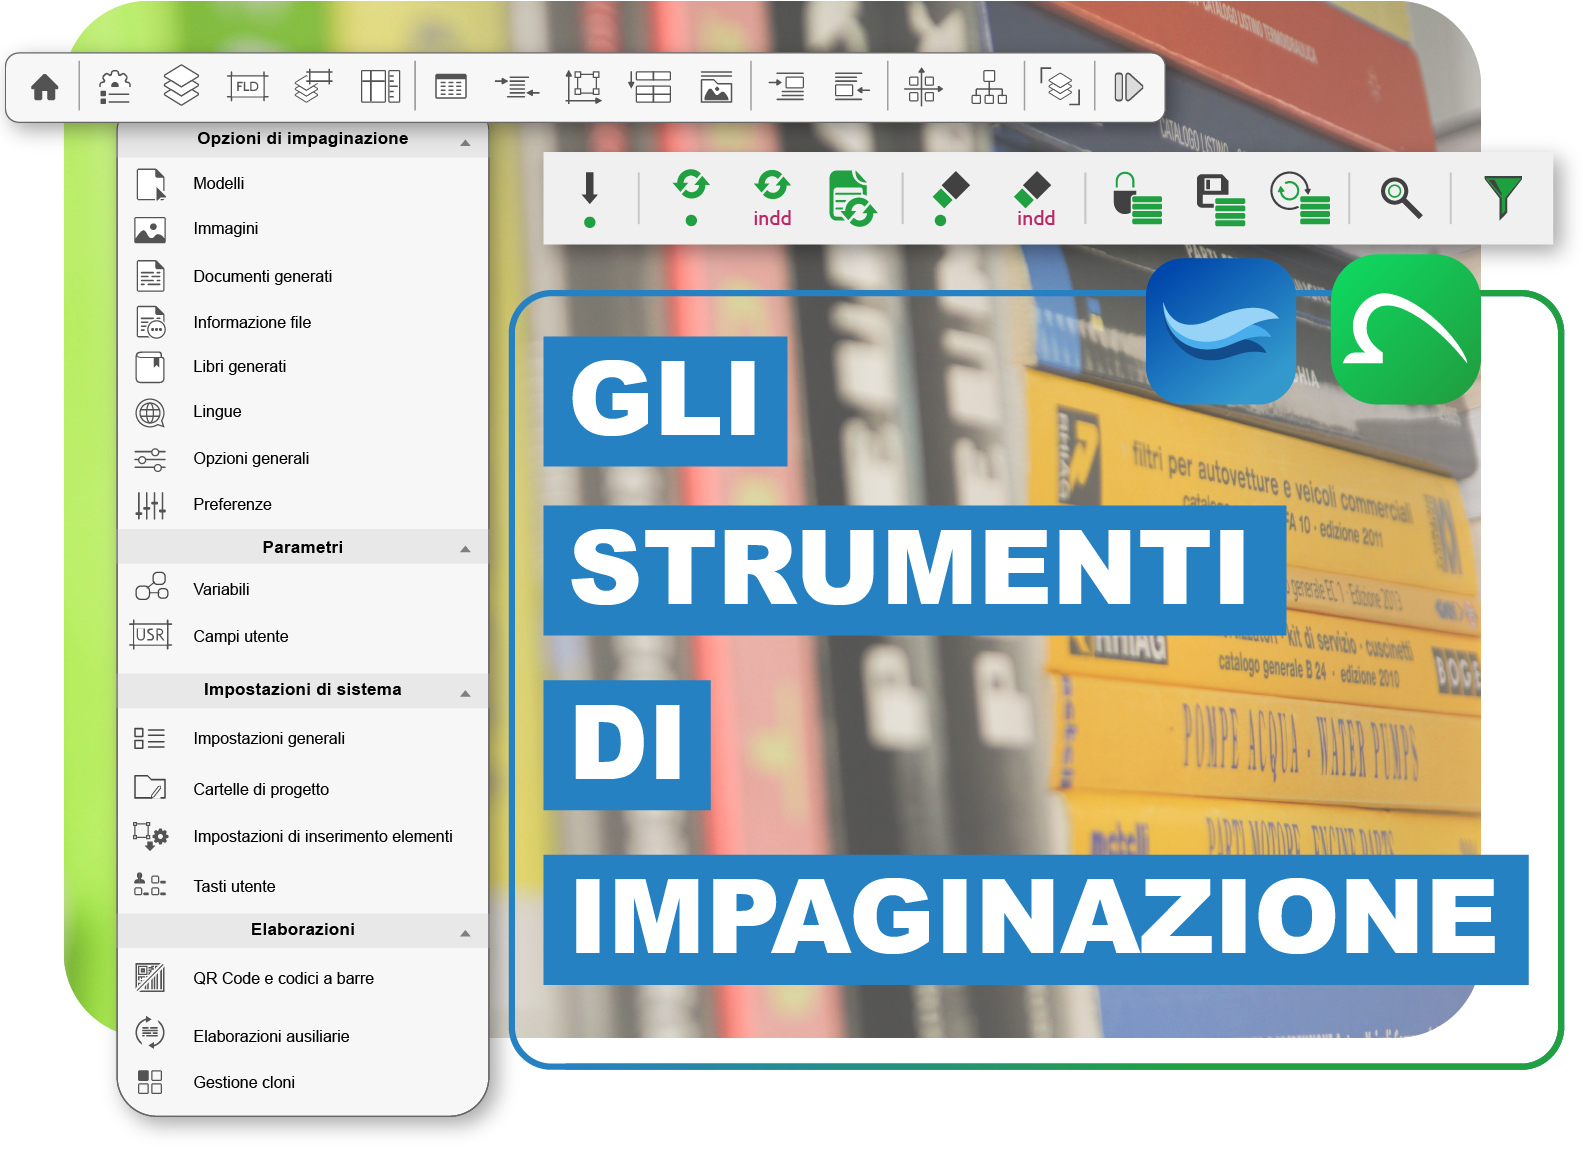Click the table columns layout icon
The width and height of the screenshot is (1583, 1149).
(380, 87)
